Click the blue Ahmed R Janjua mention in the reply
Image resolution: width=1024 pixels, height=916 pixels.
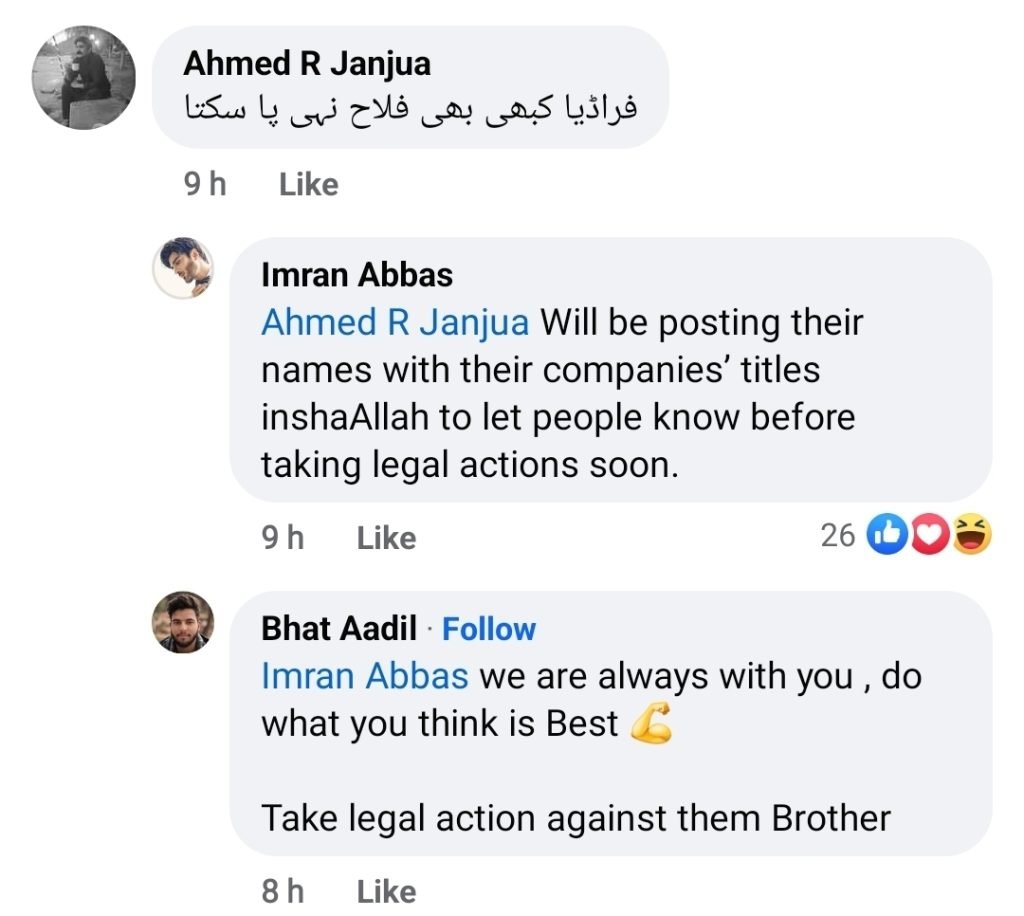point(395,323)
